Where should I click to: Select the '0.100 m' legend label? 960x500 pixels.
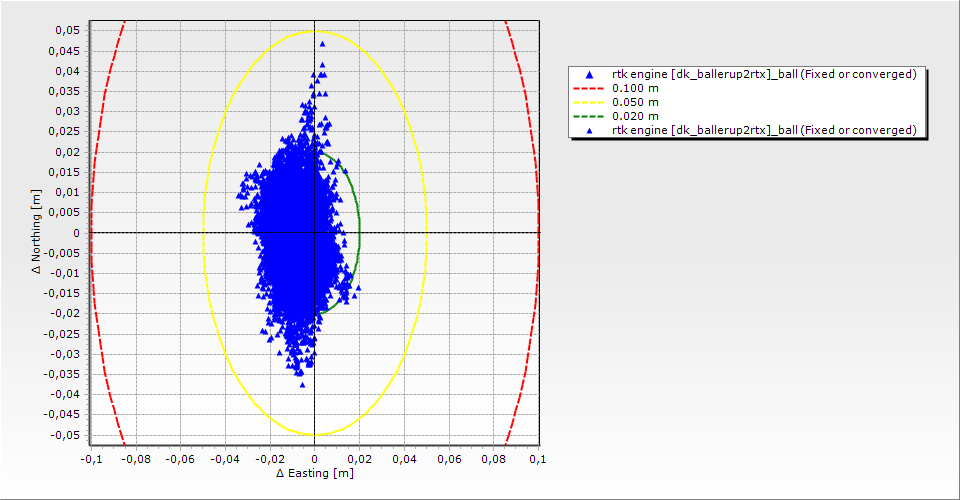click(x=636, y=88)
